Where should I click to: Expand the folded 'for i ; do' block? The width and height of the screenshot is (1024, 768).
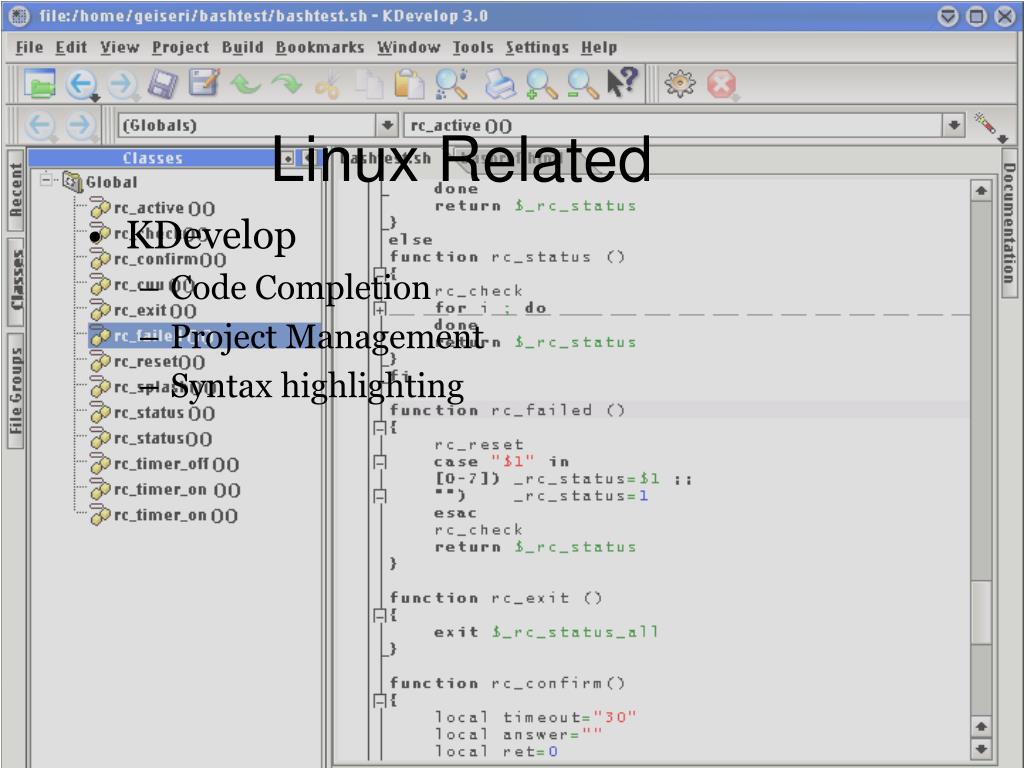(x=379, y=309)
